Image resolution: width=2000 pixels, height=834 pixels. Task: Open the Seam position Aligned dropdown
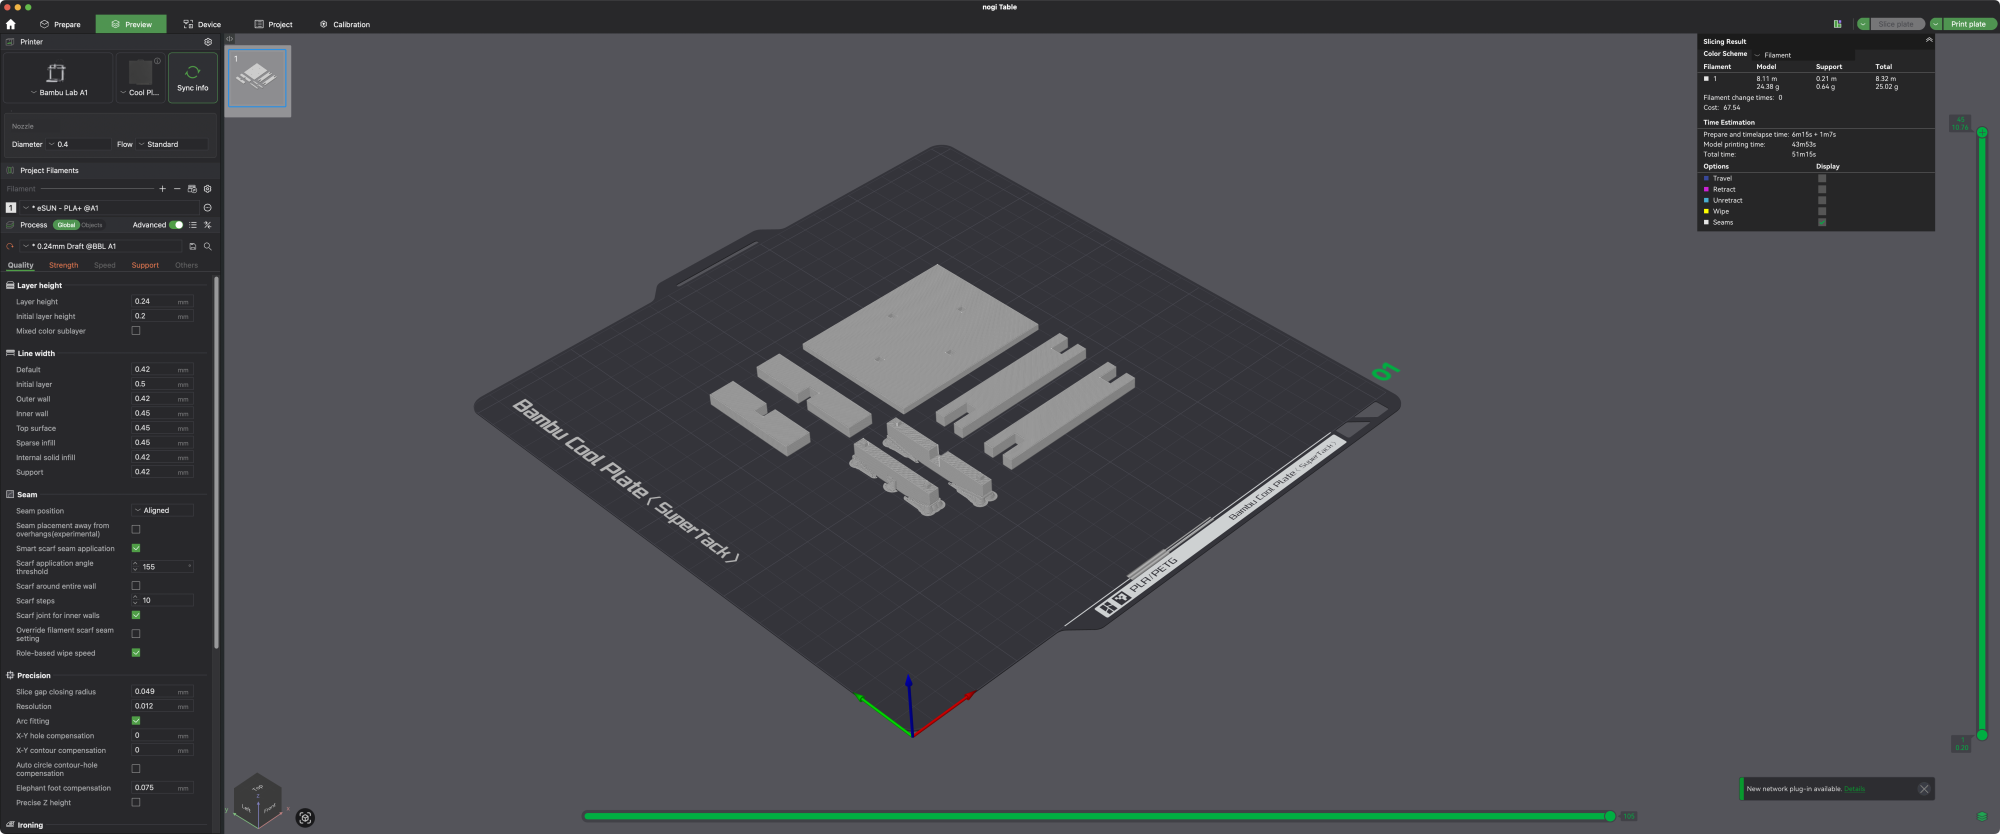pyautogui.click(x=162, y=510)
